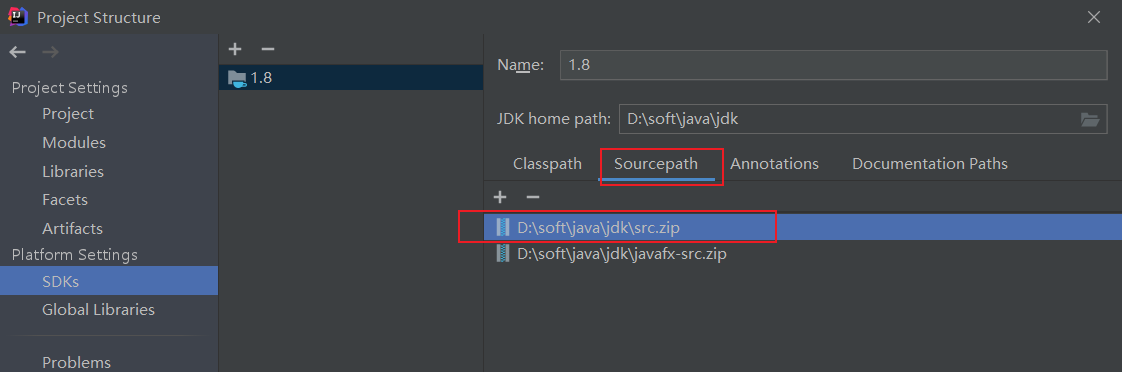Add a new SDK with plus icon
The height and width of the screenshot is (372, 1122).
[x=235, y=49]
